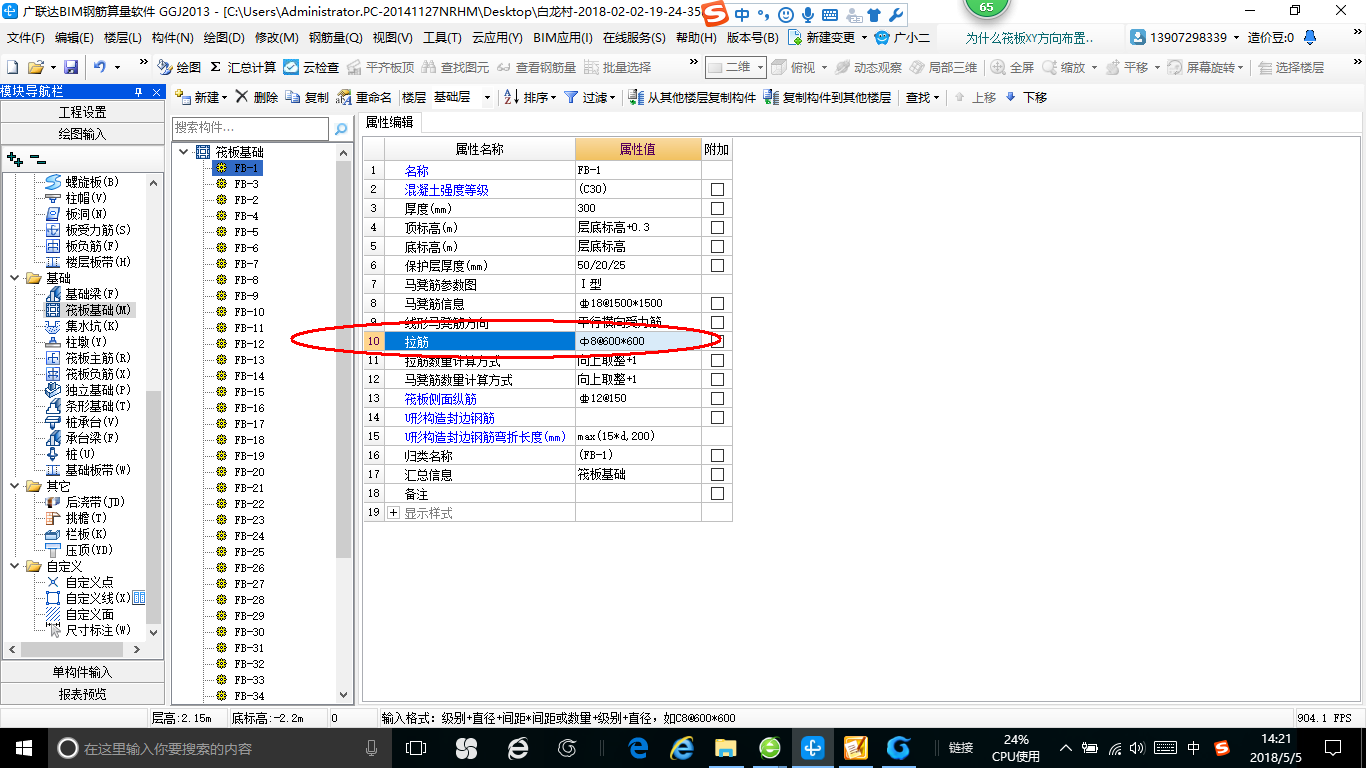1366x768 pixels.
Task: Collapse all with the minus icon
Action: pos(37,158)
